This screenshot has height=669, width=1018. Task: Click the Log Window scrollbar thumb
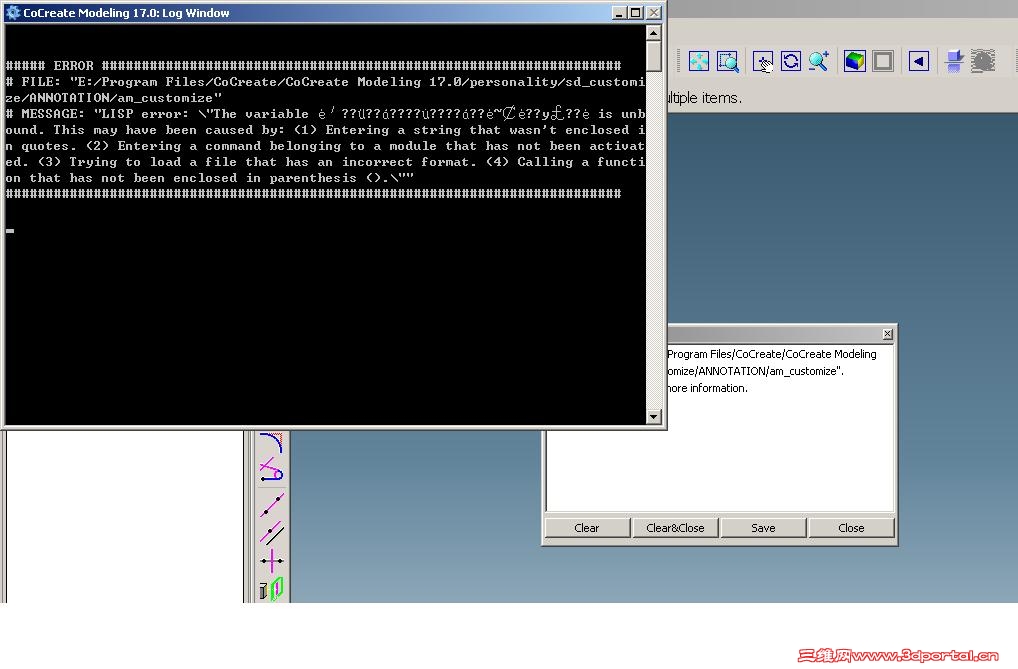click(654, 56)
